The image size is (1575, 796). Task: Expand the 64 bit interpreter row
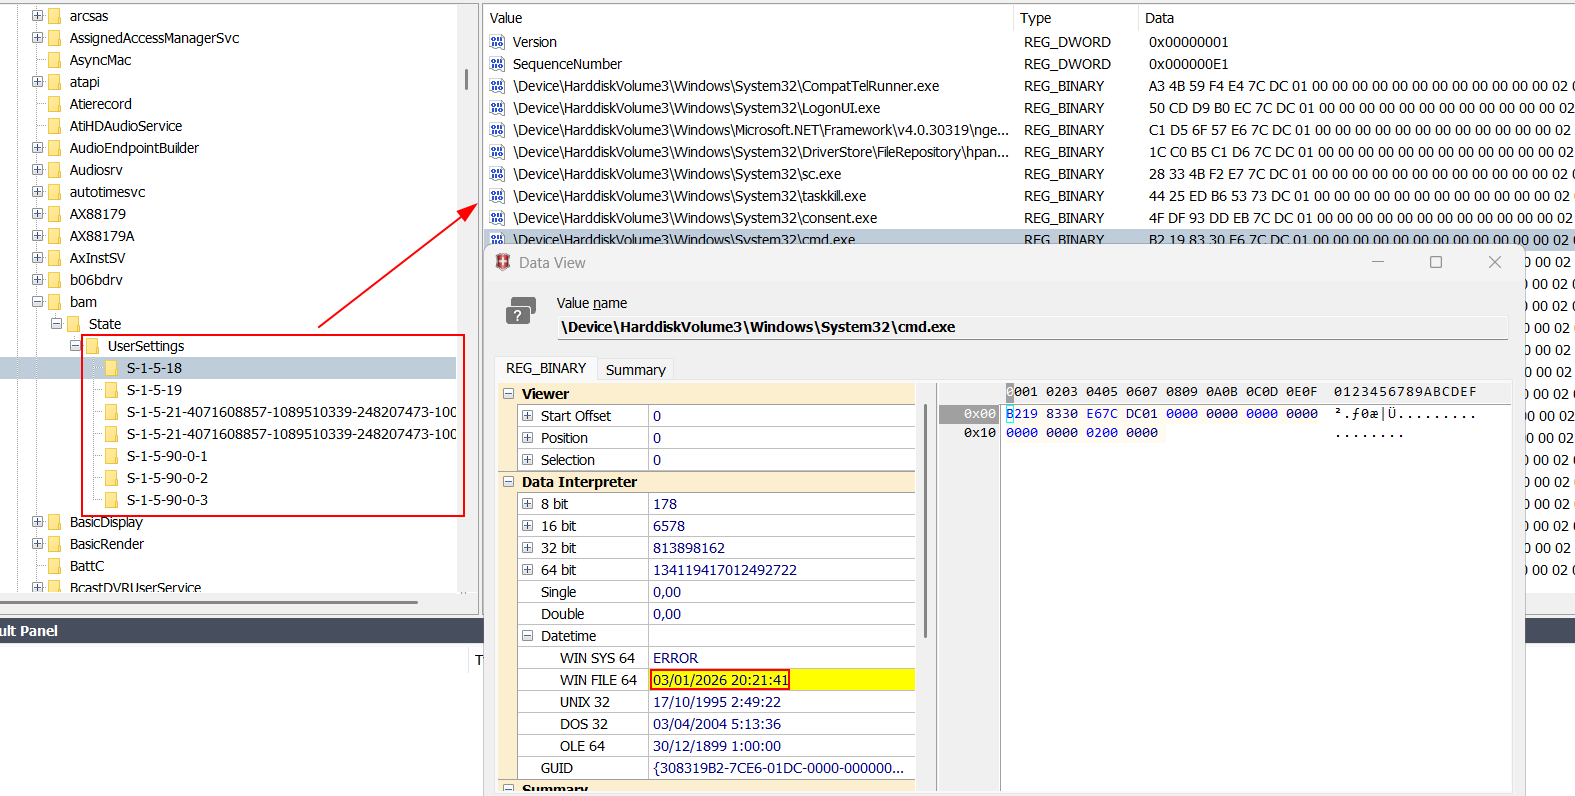527,570
